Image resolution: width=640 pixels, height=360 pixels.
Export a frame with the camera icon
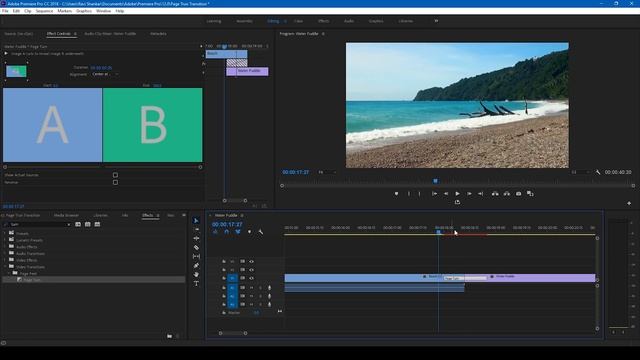(x=518, y=194)
